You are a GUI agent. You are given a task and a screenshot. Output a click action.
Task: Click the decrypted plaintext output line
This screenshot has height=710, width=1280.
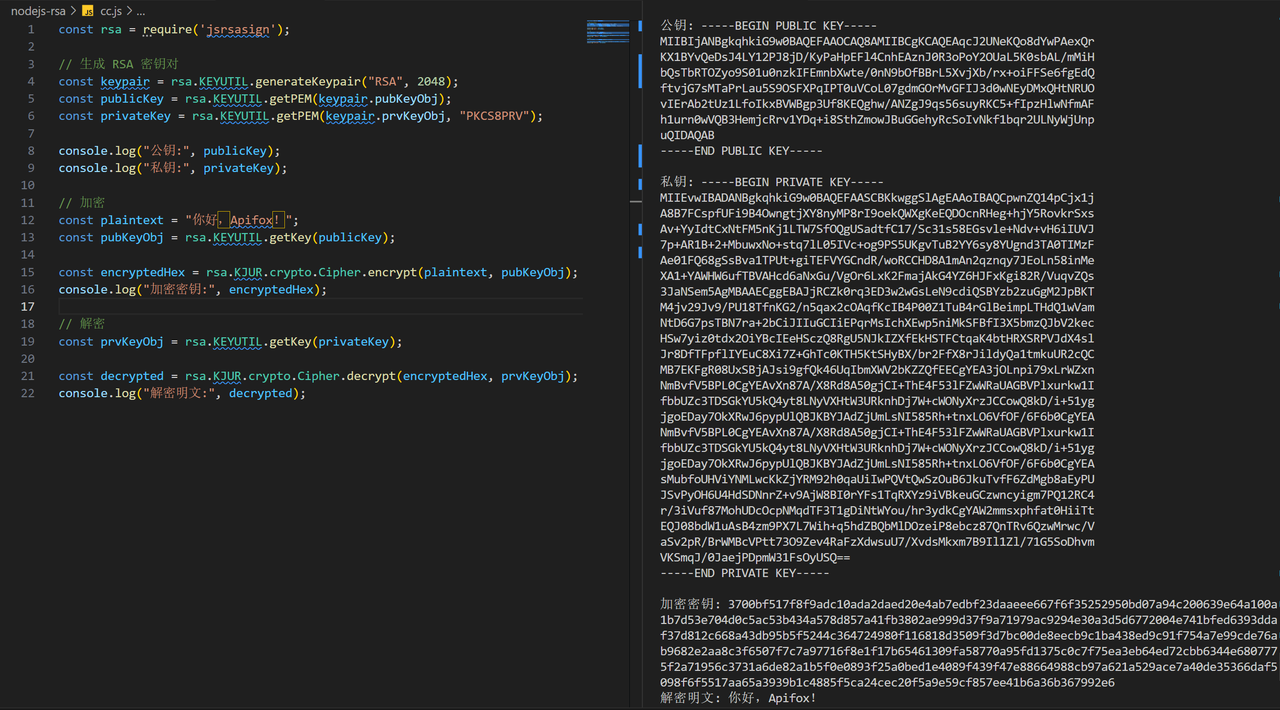coord(738,698)
